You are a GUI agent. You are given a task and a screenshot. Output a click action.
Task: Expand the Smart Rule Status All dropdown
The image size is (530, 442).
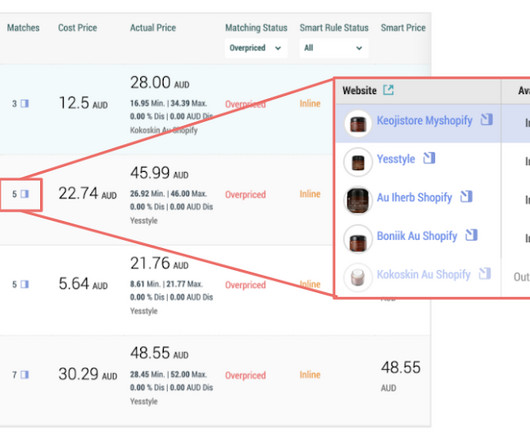click(x=334, y=48)
